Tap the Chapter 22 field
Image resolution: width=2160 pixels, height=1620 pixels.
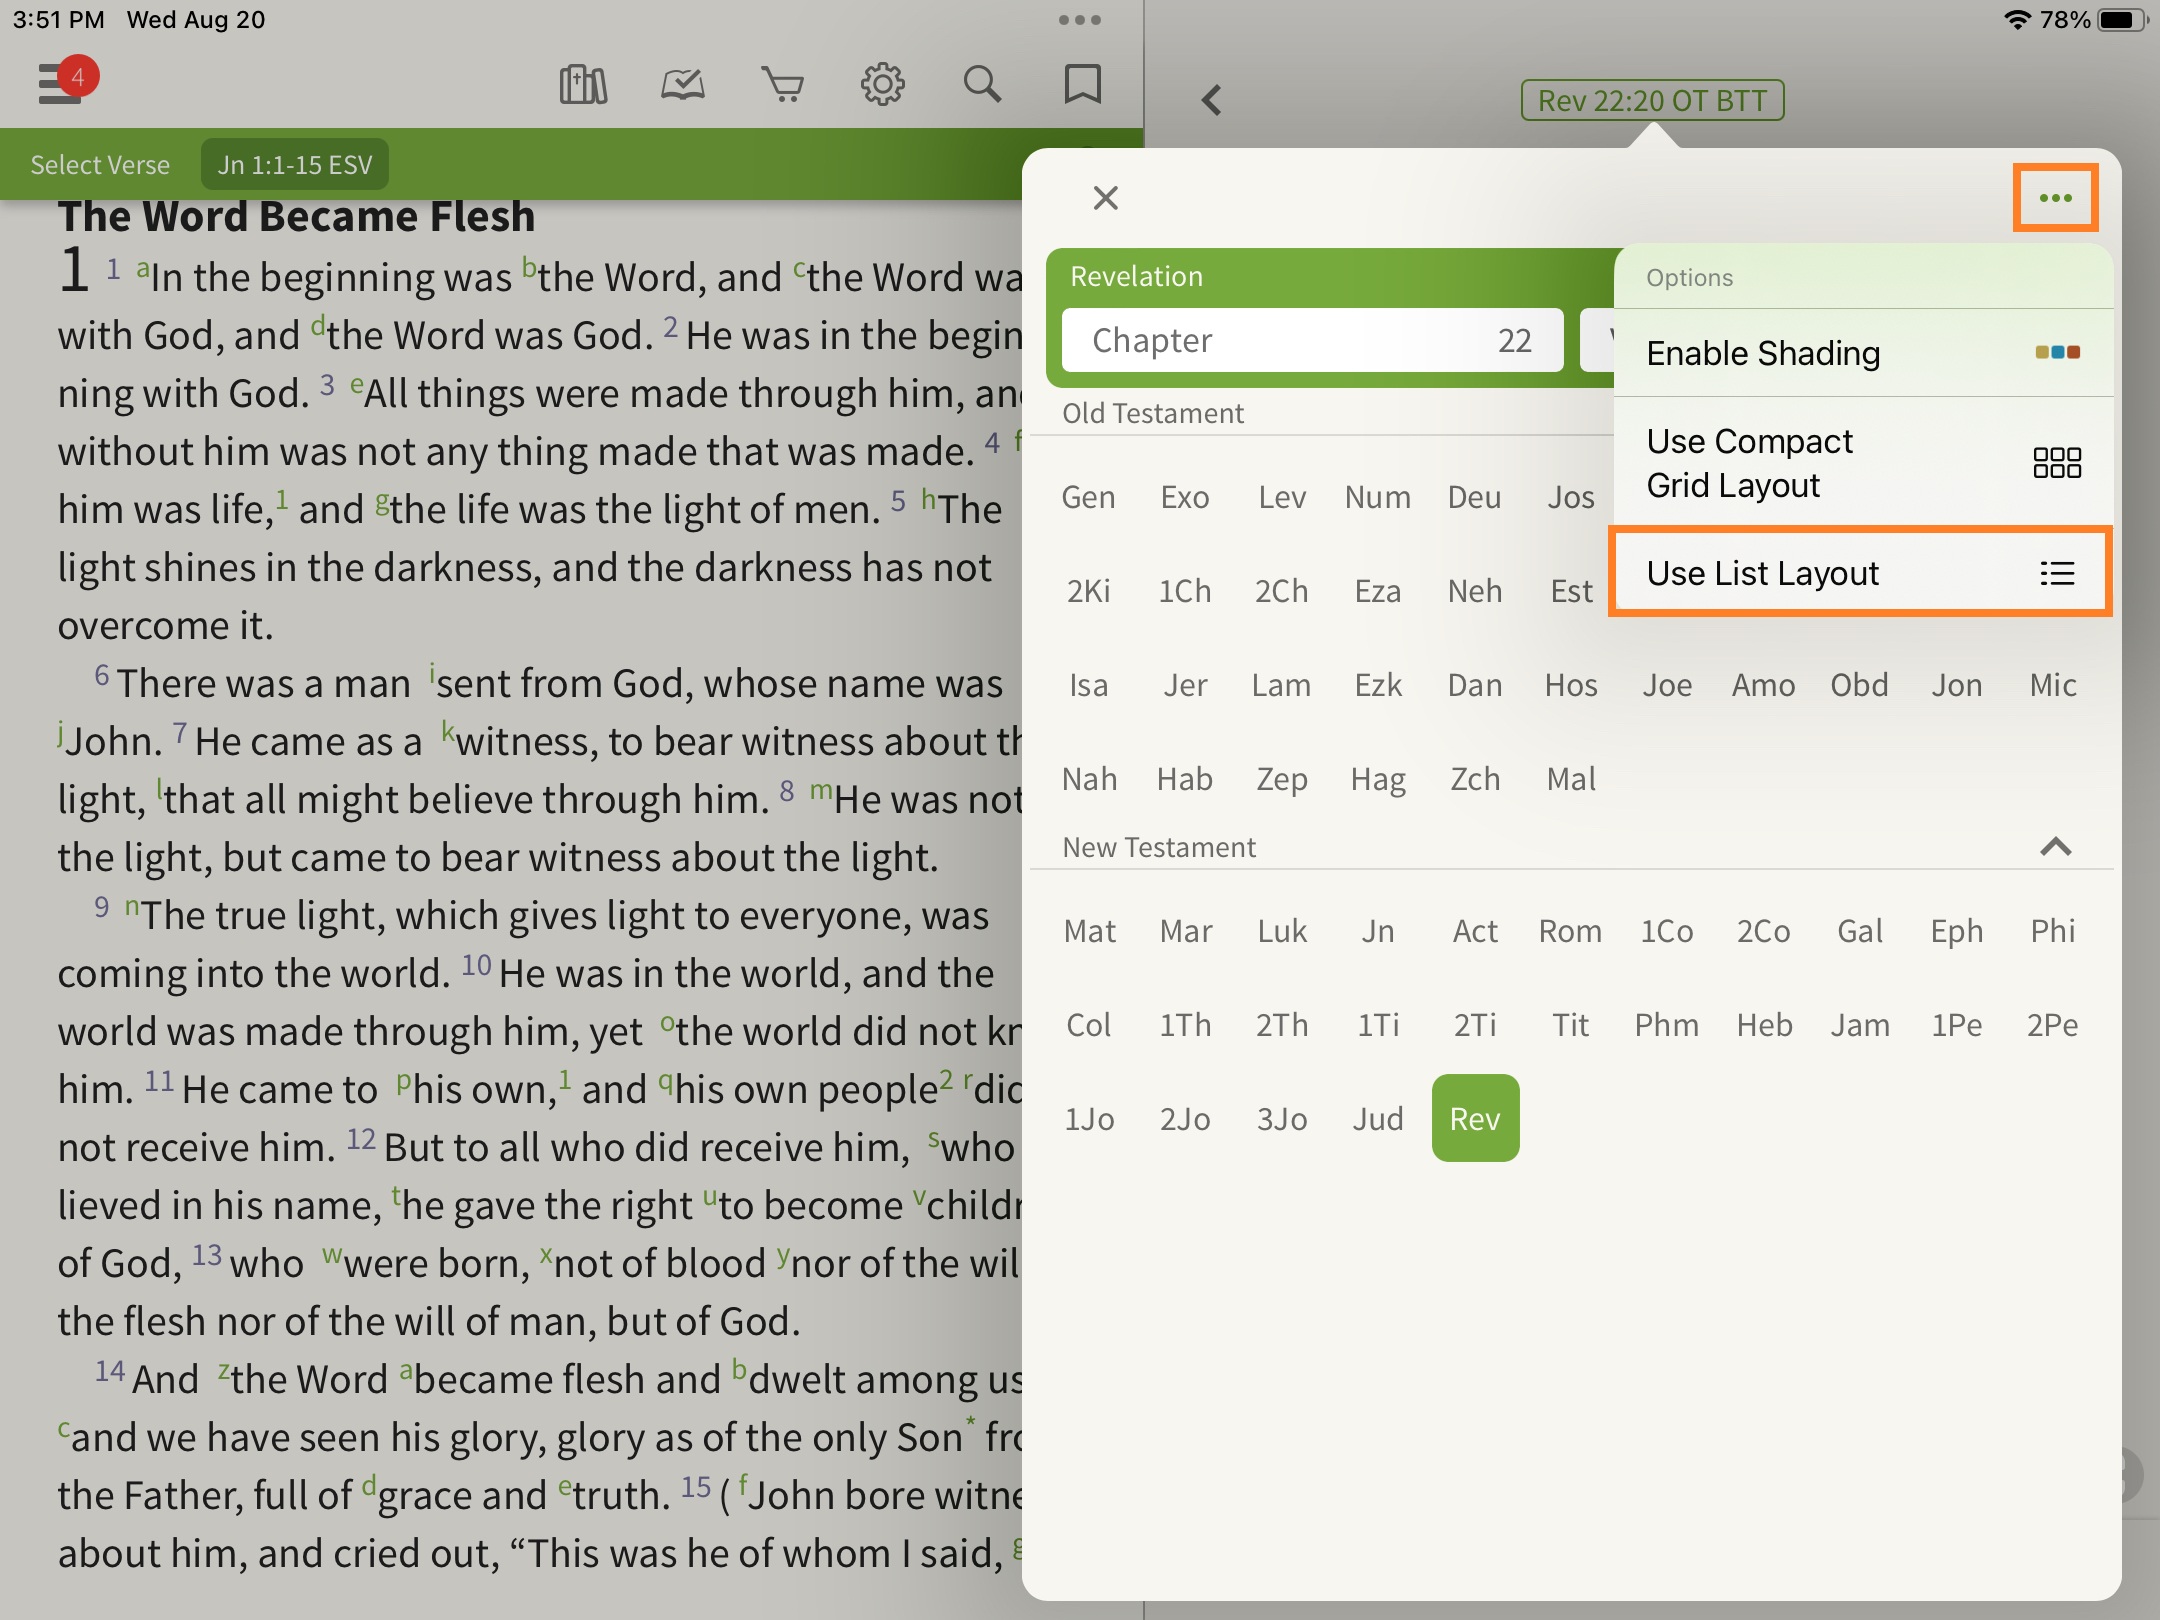click(x=1312, y=341)
